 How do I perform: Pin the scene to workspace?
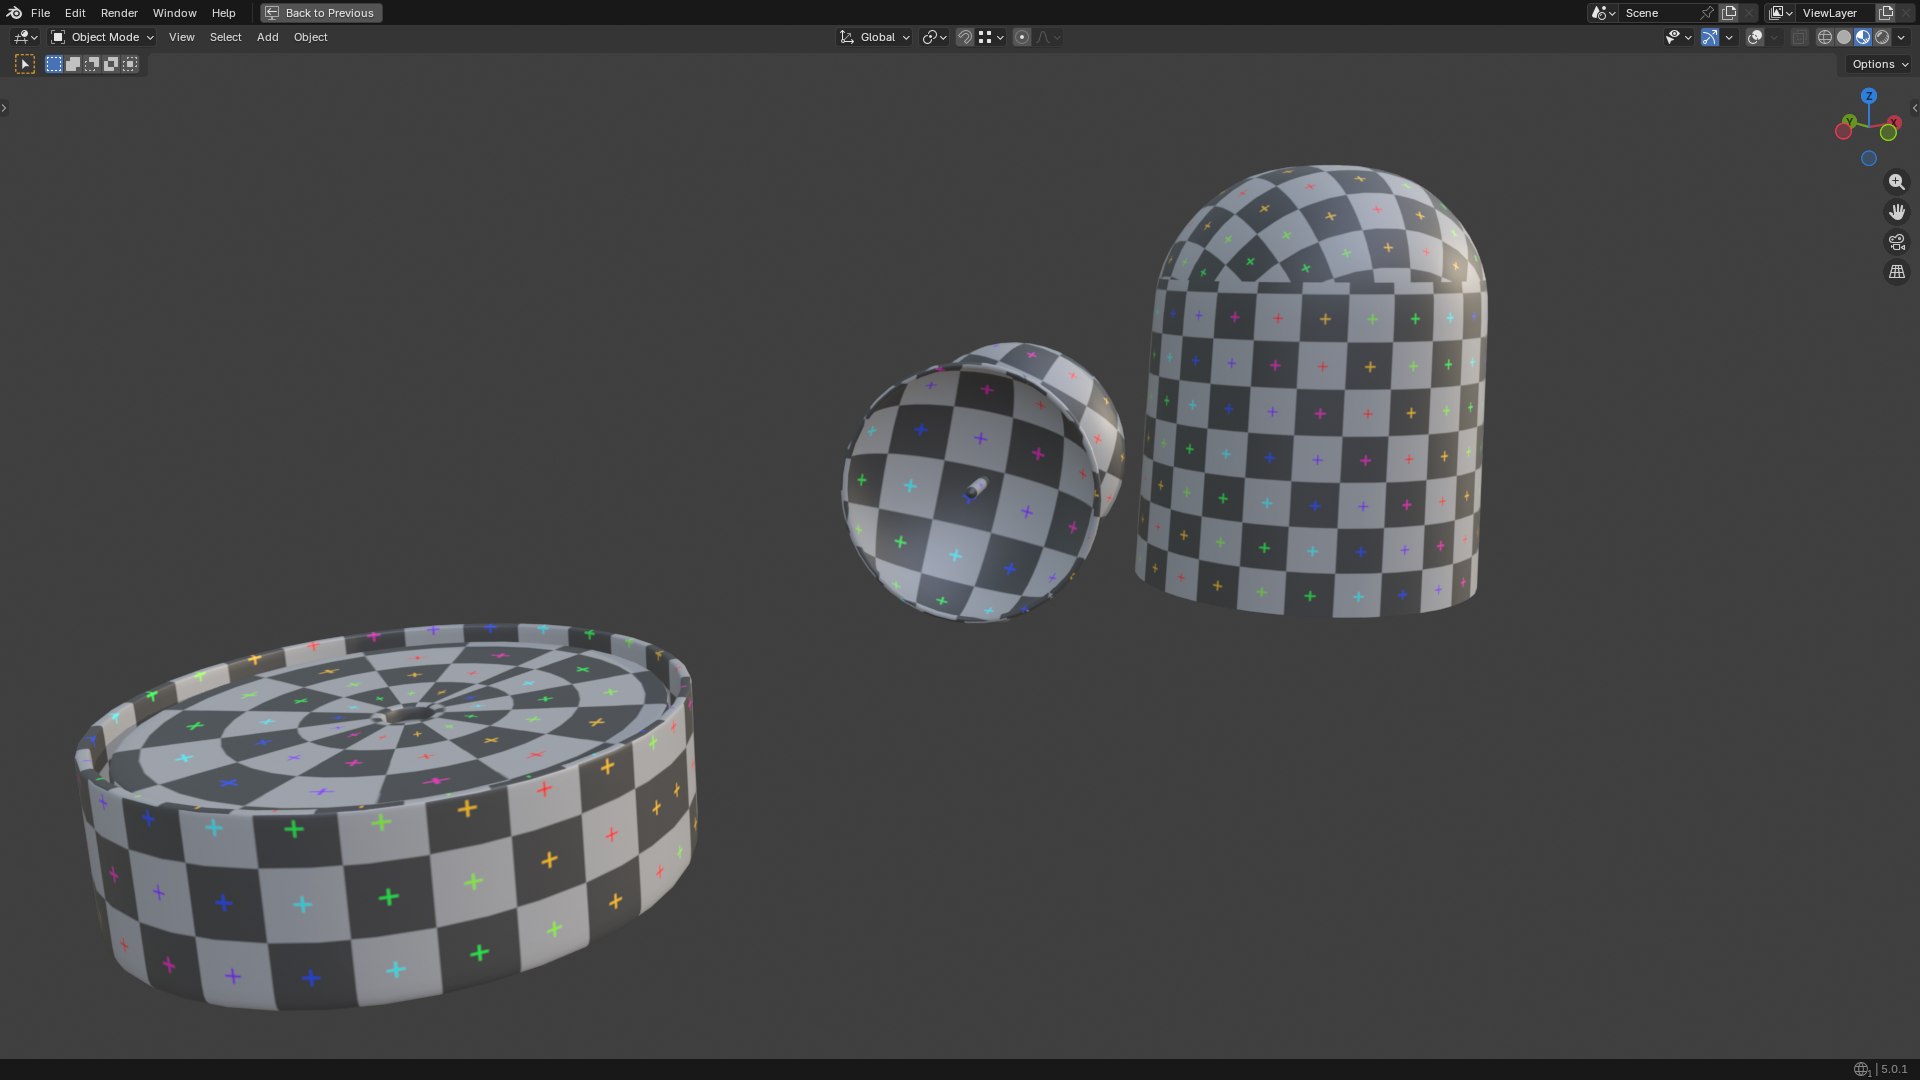coord(1707,13)
